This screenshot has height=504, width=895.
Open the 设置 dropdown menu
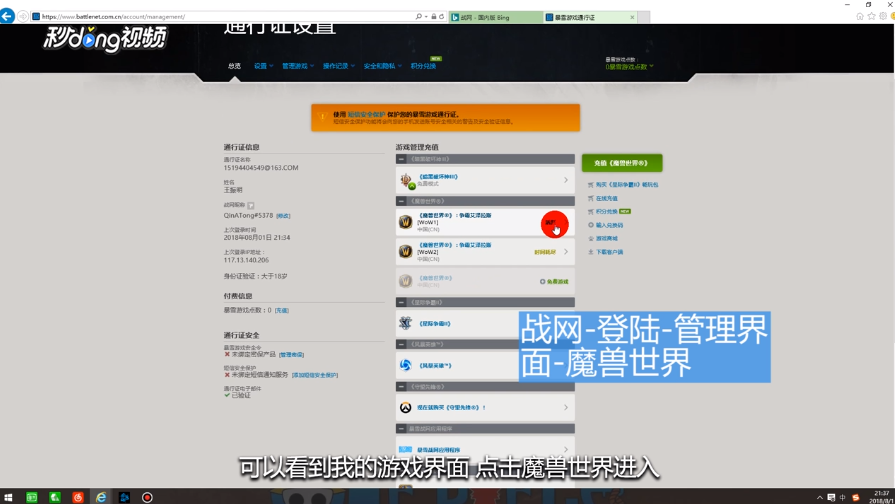(263, 66)
